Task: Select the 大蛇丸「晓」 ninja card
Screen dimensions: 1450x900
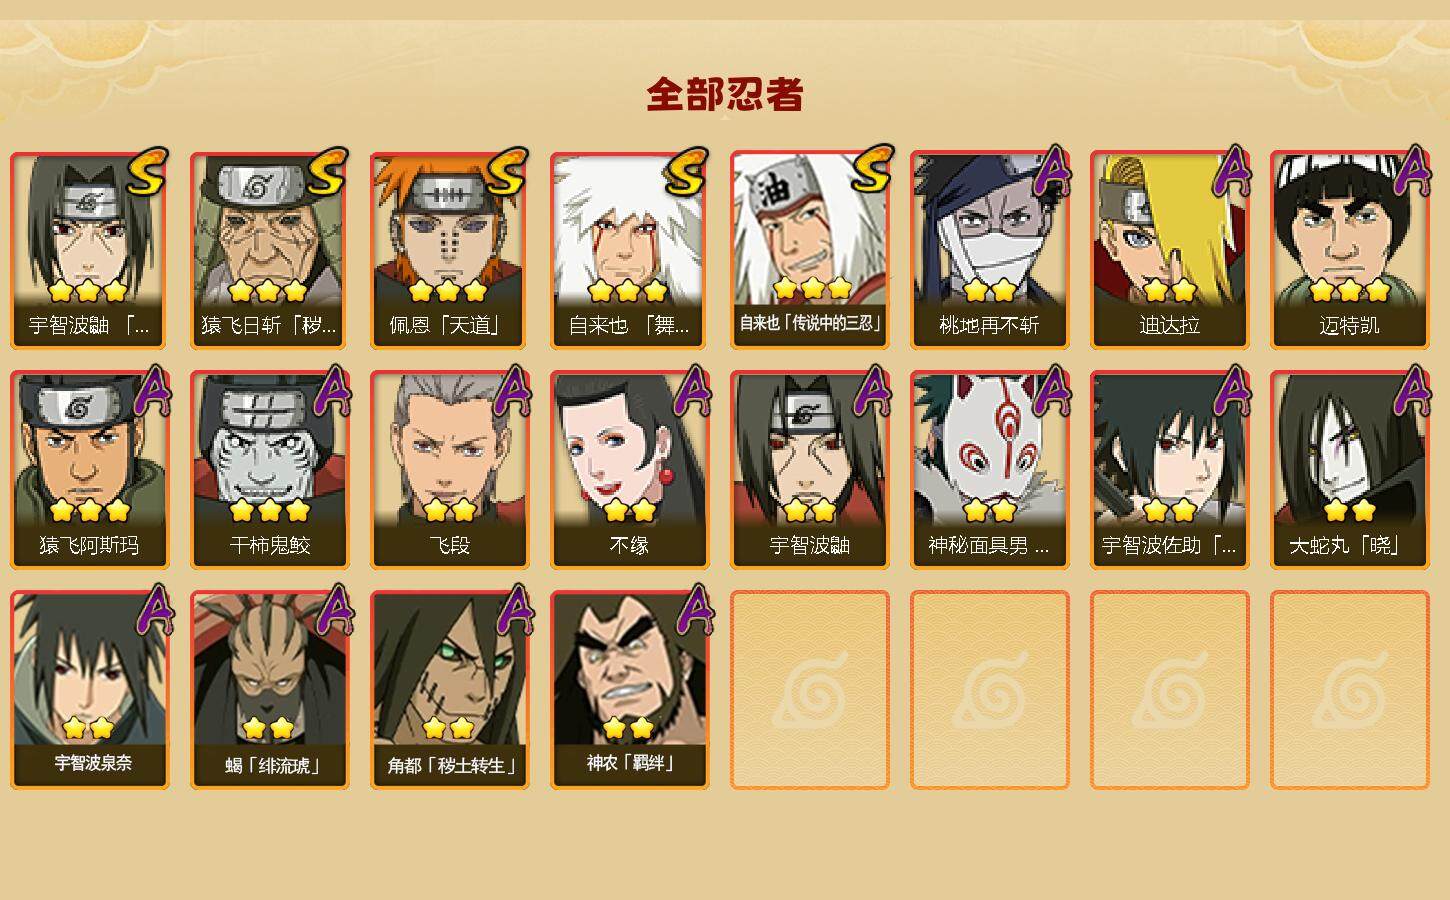Action: coord(1349,470)
